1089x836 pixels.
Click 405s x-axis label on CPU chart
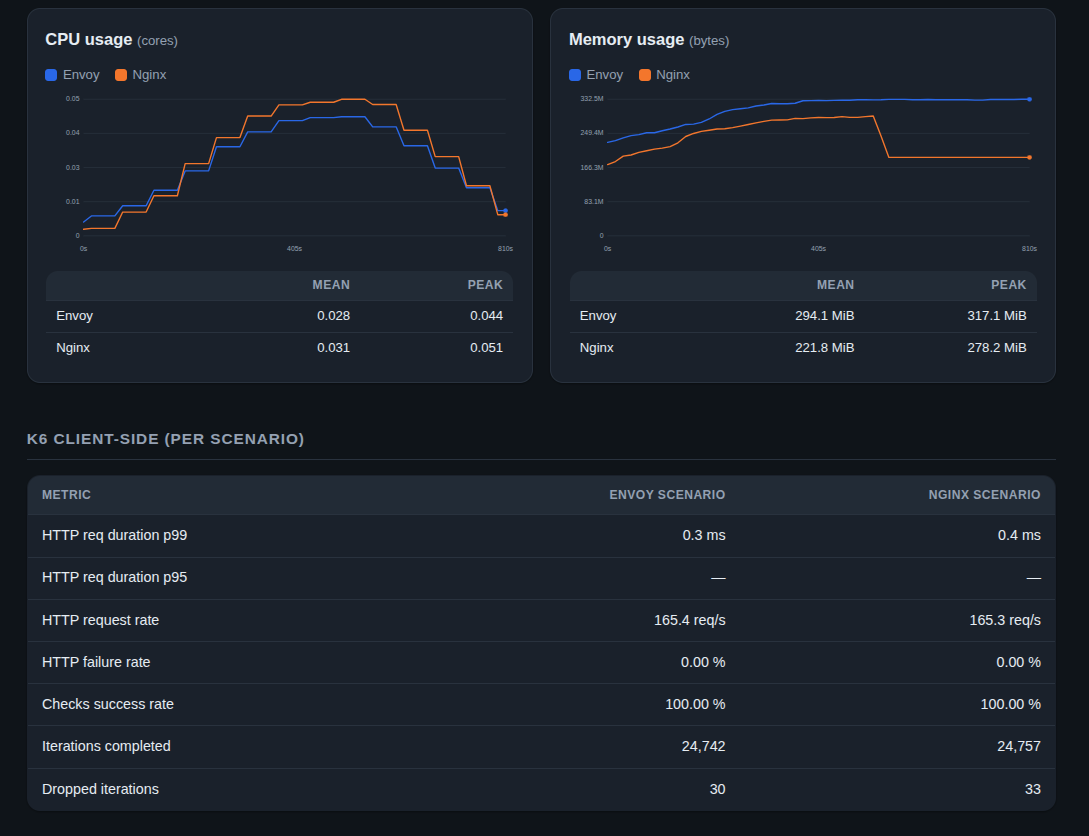pyautogui.click(x=294, y=249)
